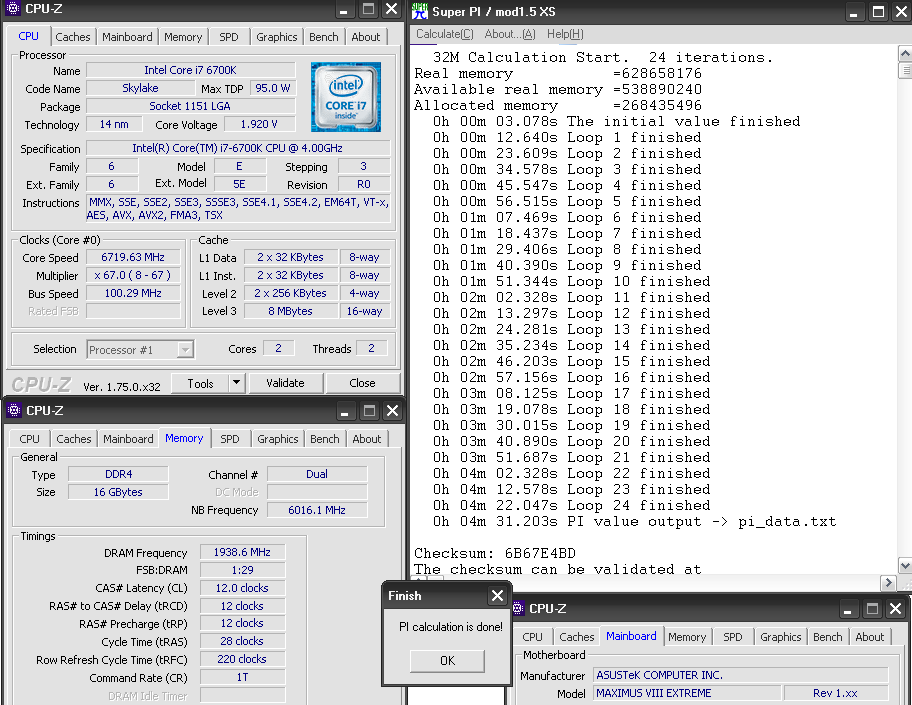Click the Name field Intel Core i7 6700K

point(190,70)
